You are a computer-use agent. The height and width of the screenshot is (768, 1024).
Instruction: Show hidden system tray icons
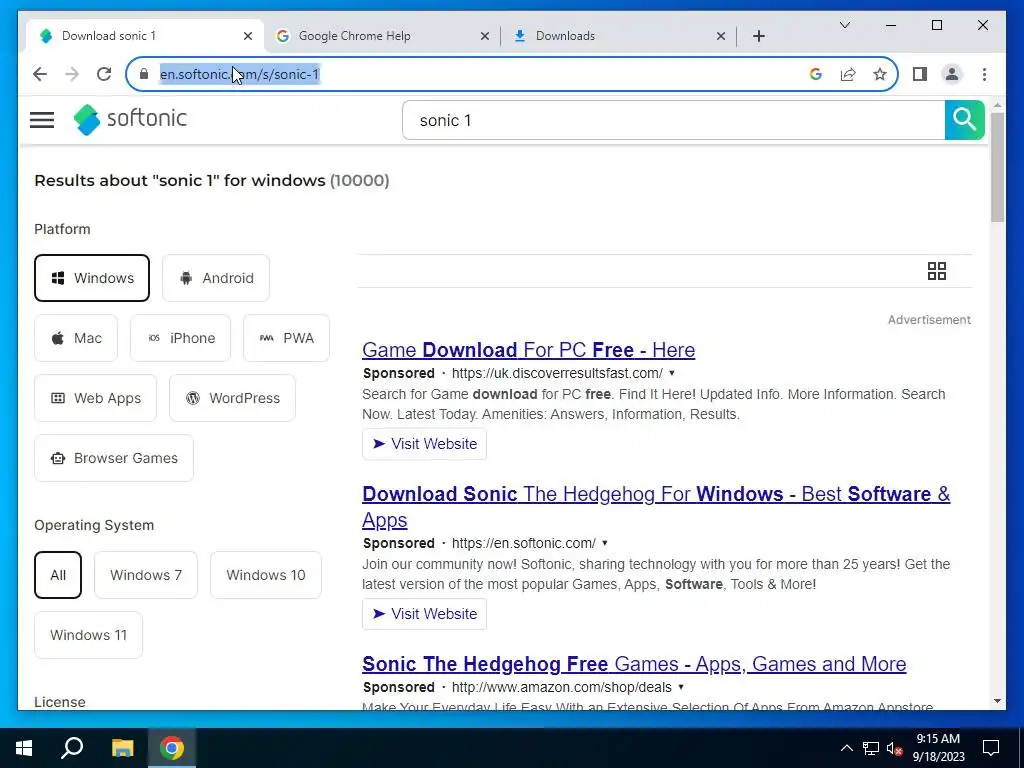(x=846, y=748)
